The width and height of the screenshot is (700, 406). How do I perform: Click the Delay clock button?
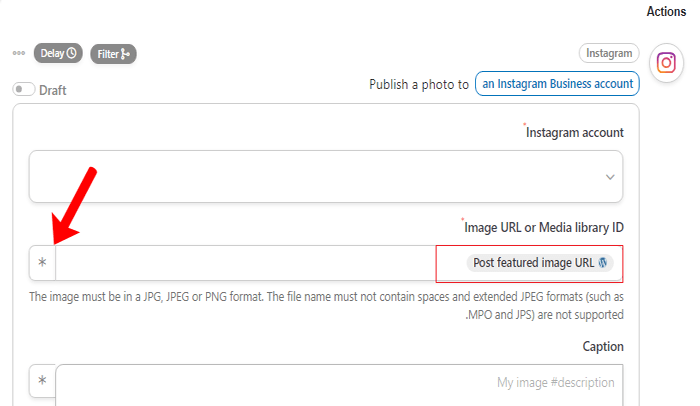(59, 53)
